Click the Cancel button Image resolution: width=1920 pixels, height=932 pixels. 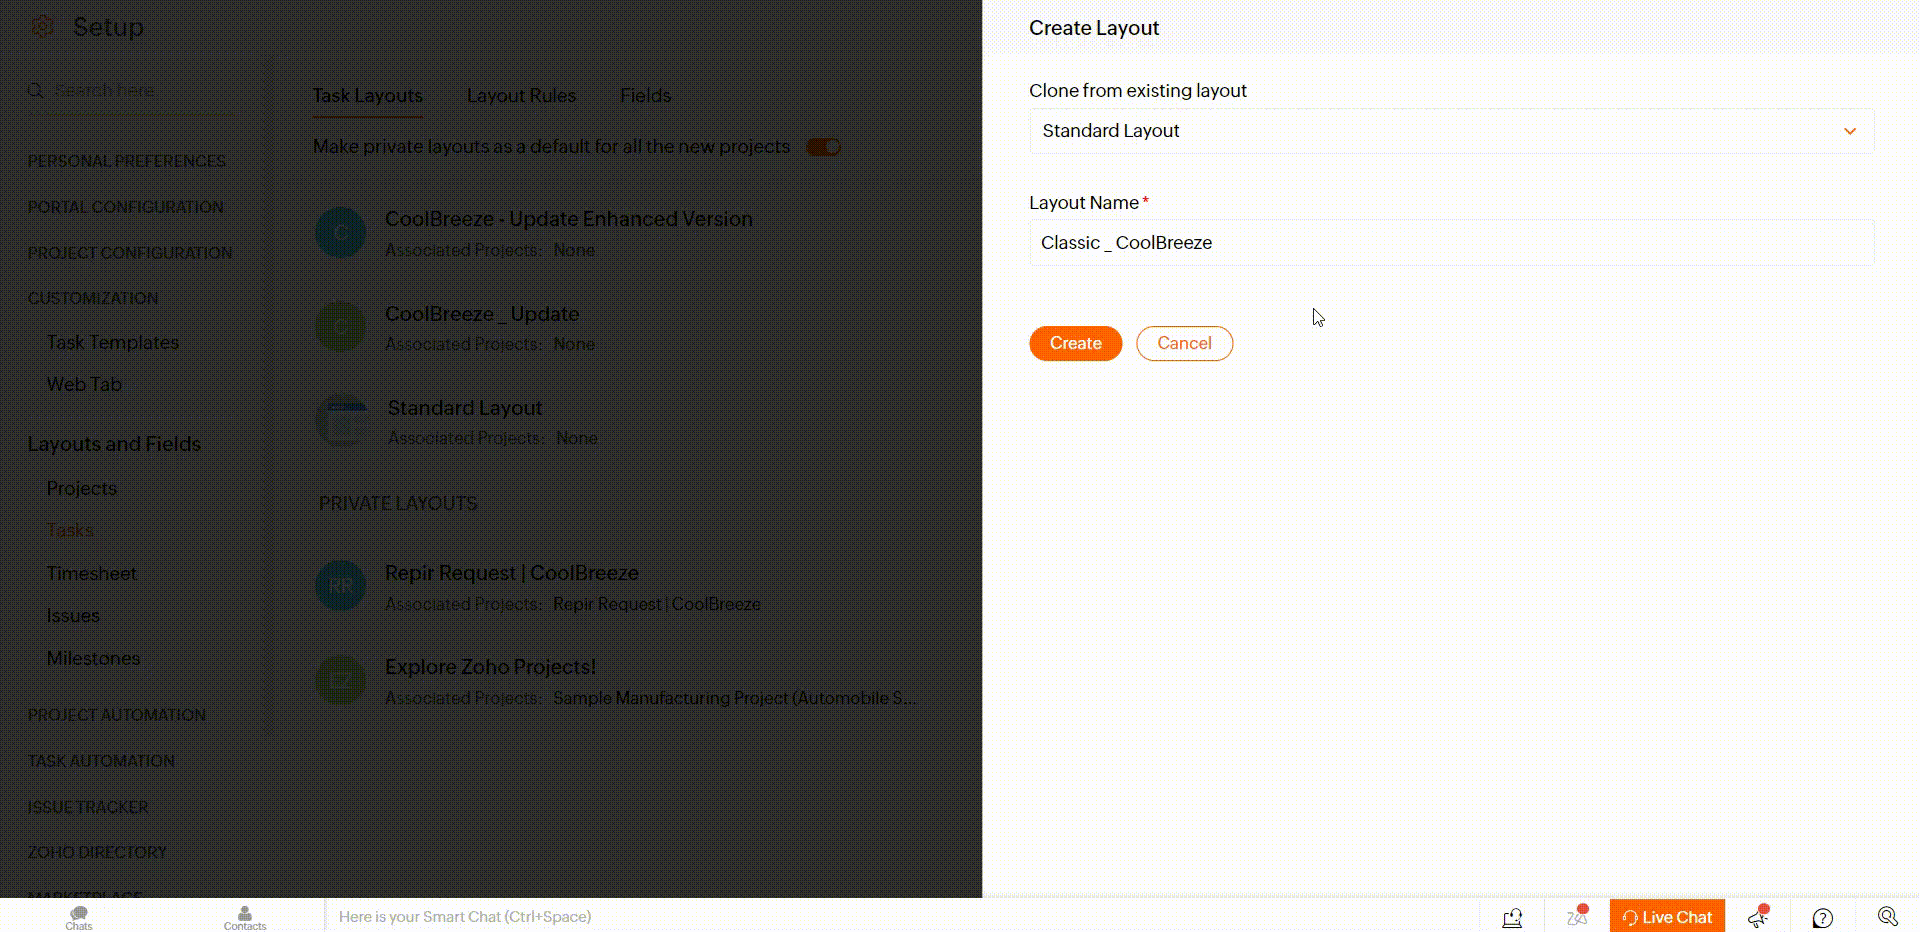click(1184, 343)
